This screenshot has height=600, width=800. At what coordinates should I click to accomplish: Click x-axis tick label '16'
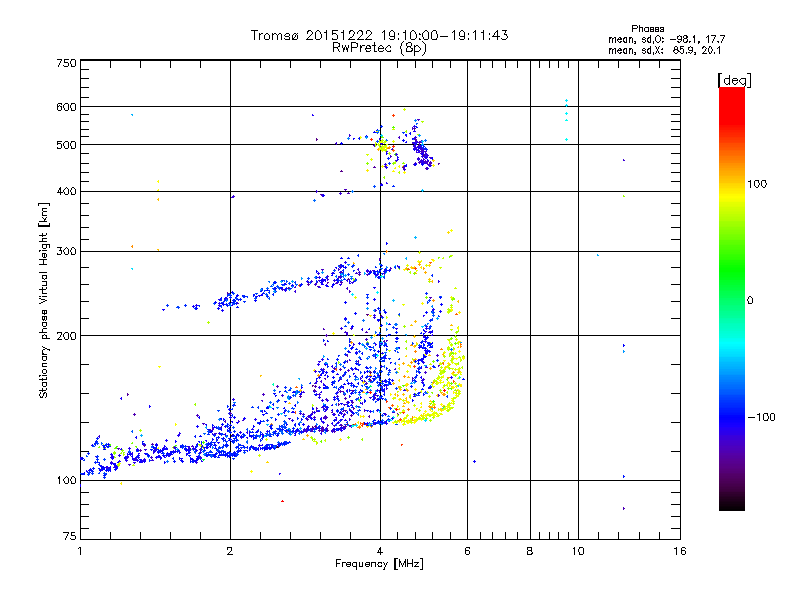[x=680, y=551]
